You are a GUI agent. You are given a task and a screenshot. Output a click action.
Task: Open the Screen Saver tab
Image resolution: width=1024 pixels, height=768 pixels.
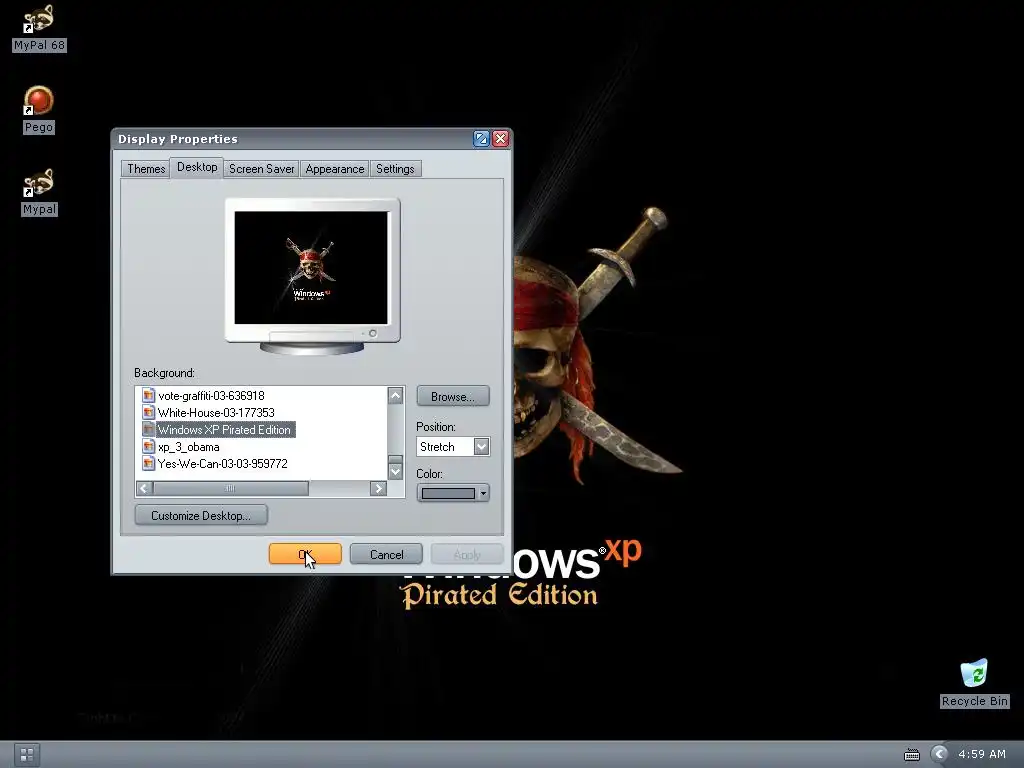point(261,168)
